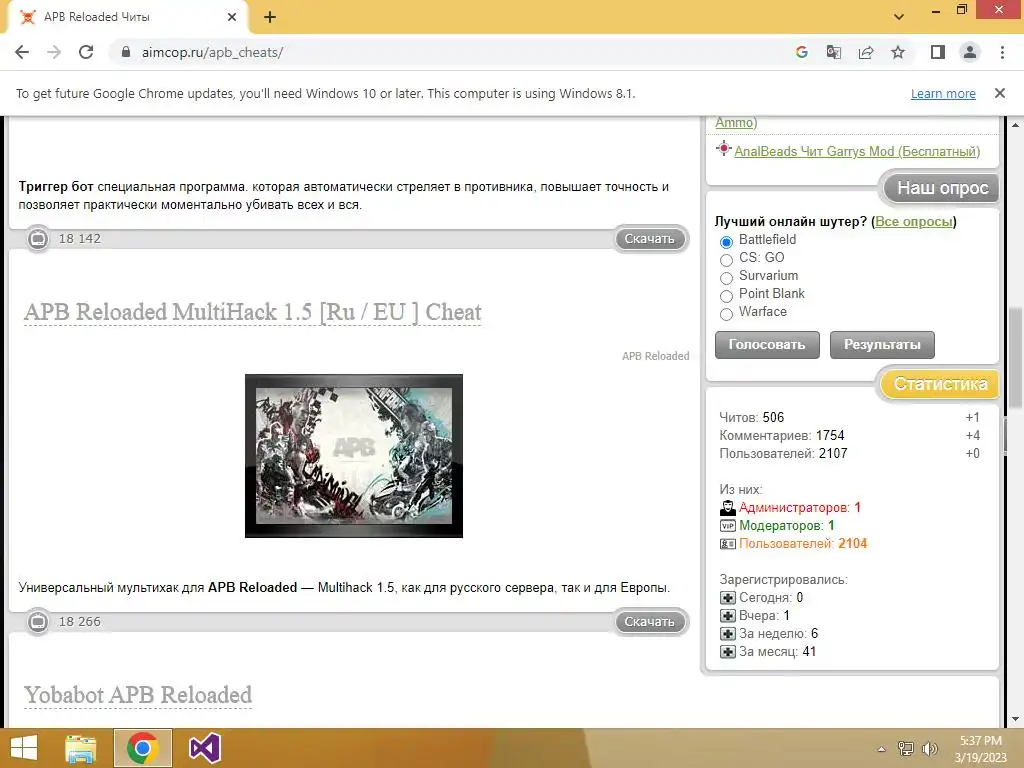
Task: Click plus icon beside За месяц
Action: point(728,652)
